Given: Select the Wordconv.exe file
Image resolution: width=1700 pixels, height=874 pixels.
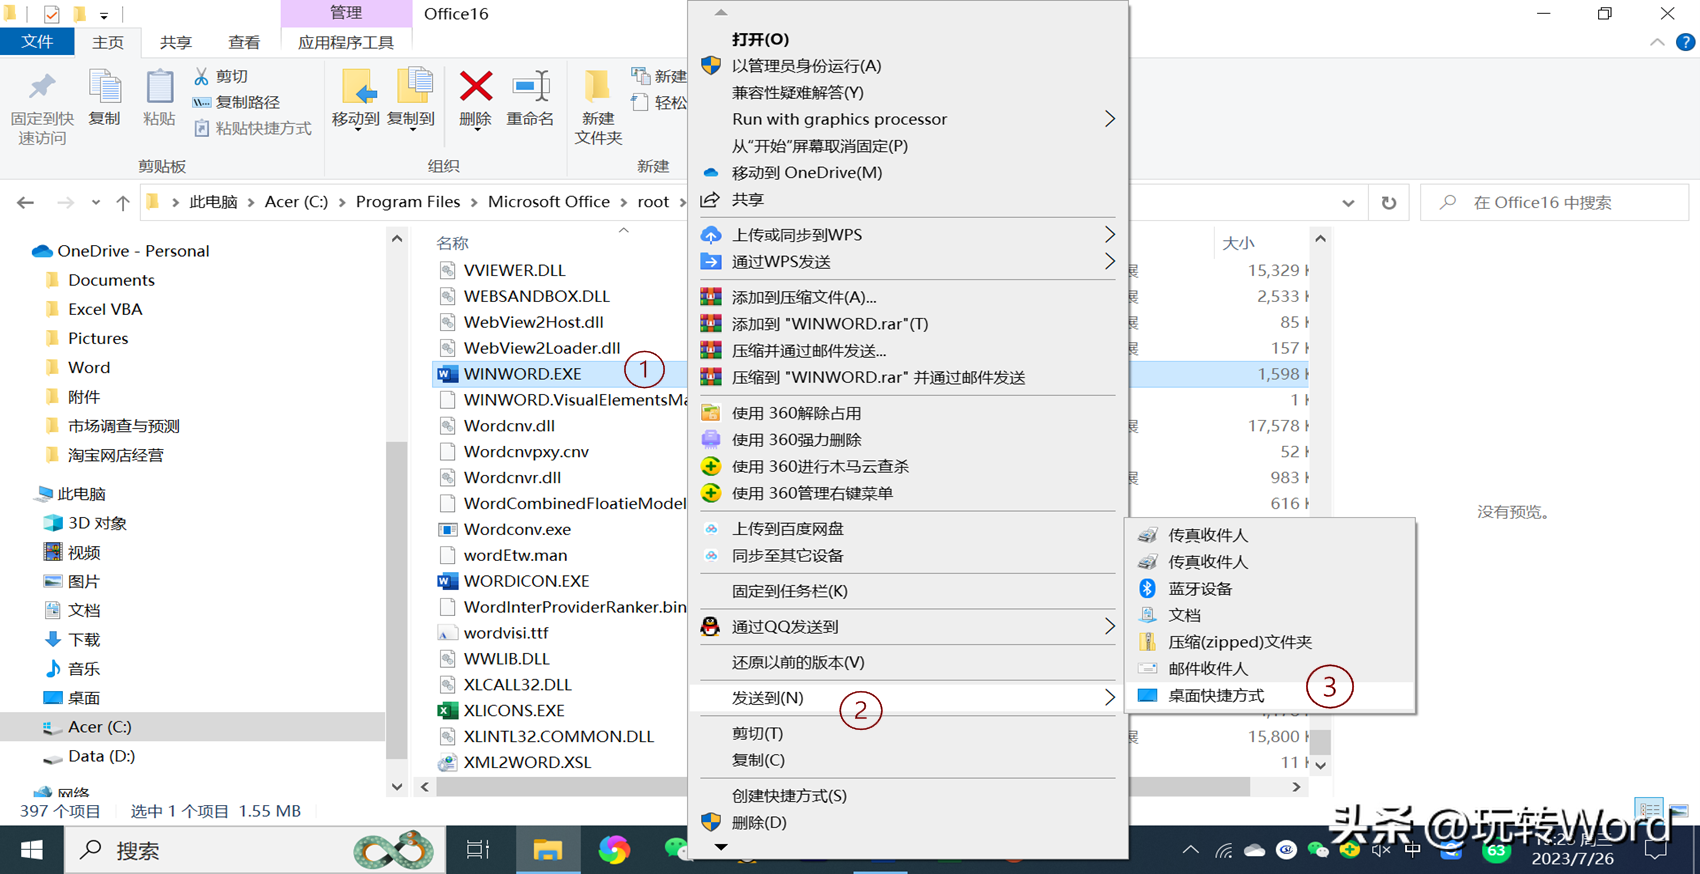Looking at the screenshot, I should pyautogui.click(x=517, y=530).
